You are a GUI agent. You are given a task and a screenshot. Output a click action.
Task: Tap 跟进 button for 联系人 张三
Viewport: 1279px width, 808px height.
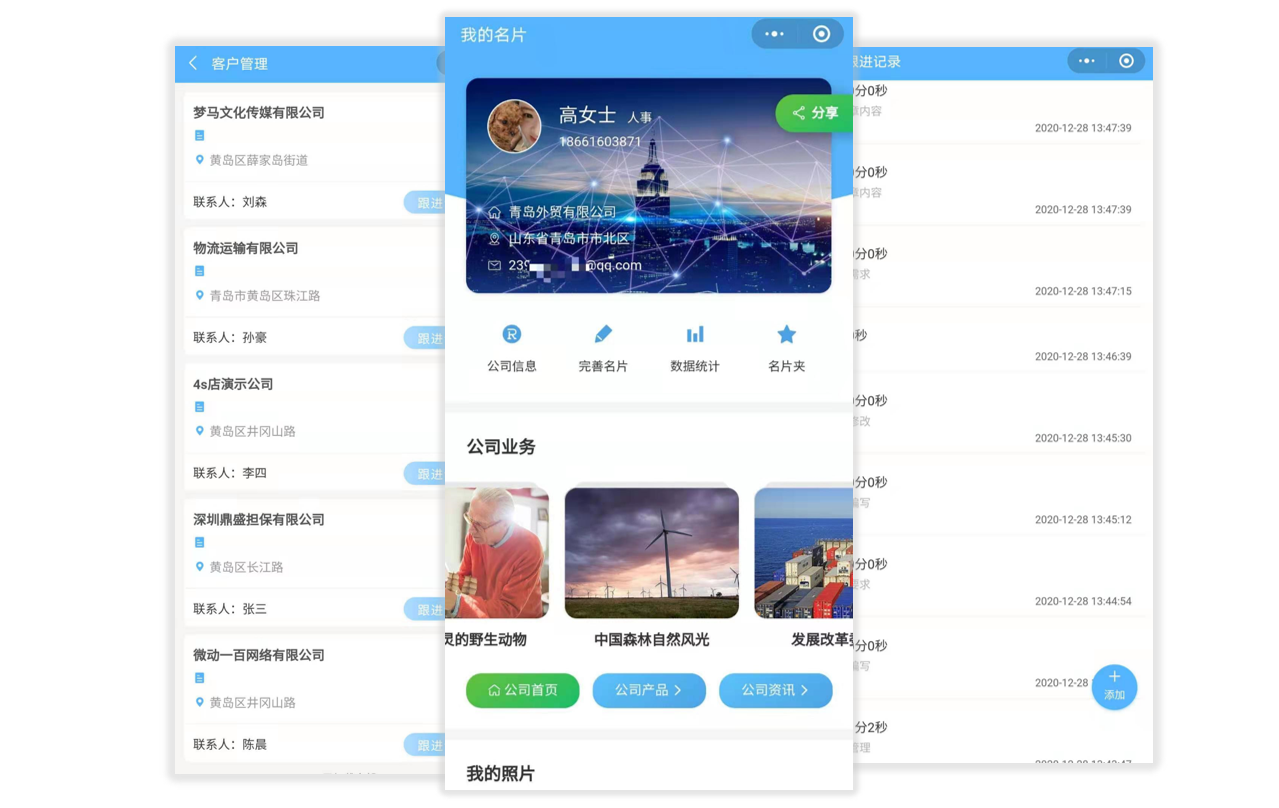click(425, 609)
